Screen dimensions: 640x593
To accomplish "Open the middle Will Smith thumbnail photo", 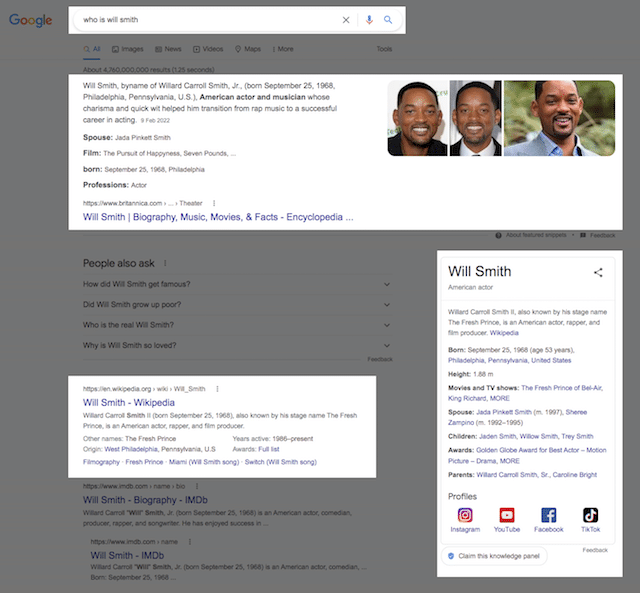I will (476, 118).
